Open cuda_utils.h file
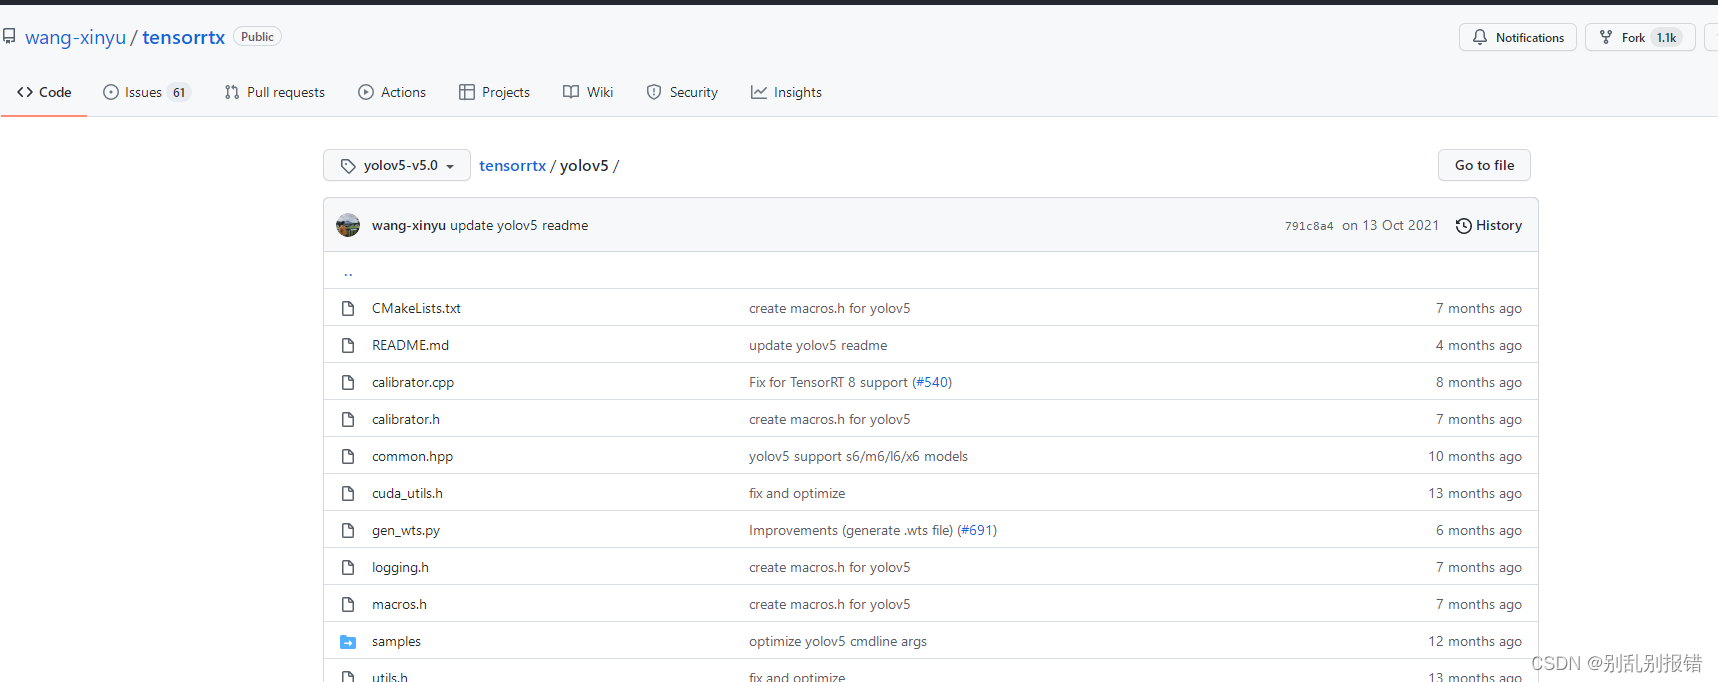The height and width of the screenshot is (682, 1718). [x=407, y=493]
